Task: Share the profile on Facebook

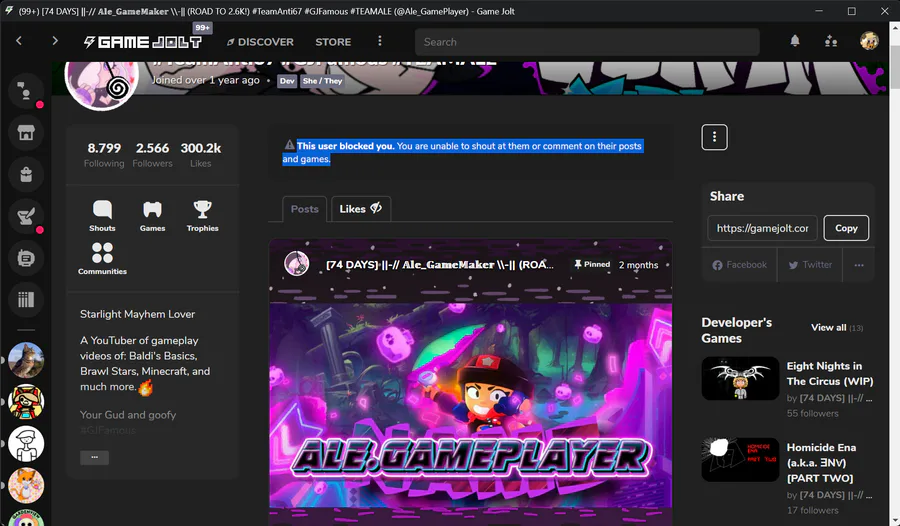Action: click(x=739, y=265)
